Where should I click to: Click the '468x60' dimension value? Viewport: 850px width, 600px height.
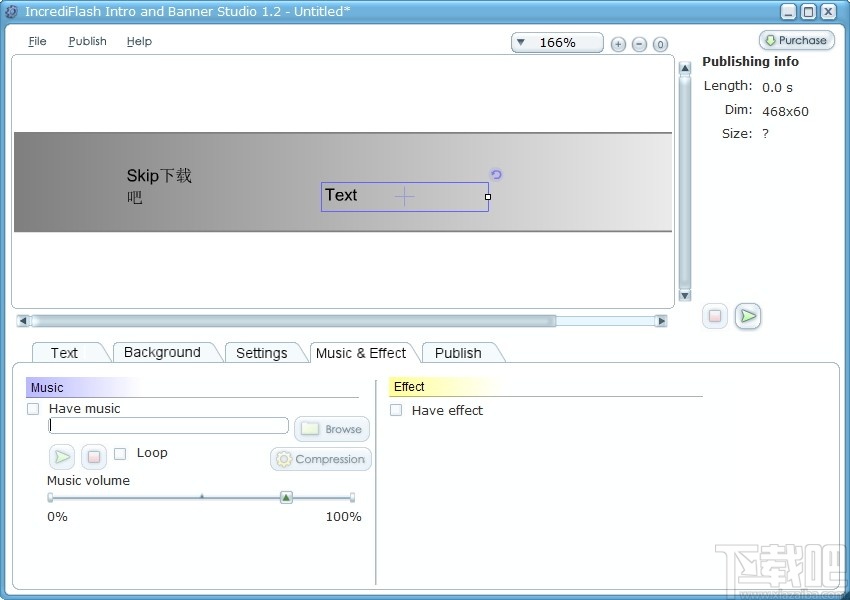785,112
